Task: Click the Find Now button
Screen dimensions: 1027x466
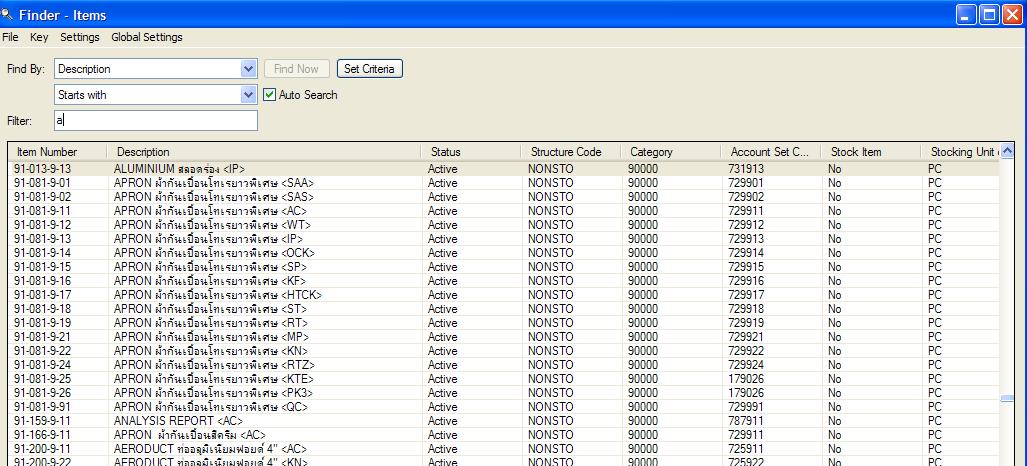Action: point(297,69)
